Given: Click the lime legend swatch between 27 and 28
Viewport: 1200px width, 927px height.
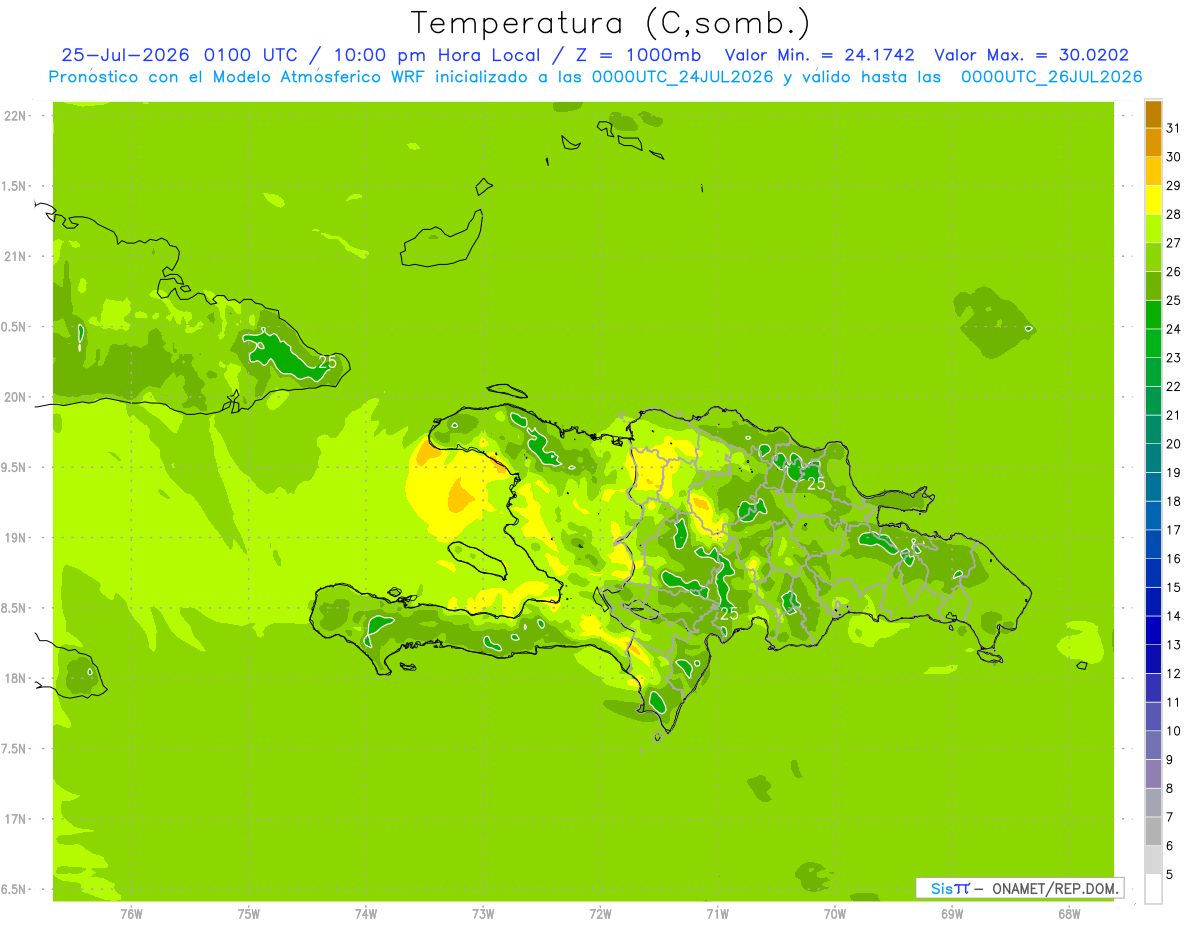Looking at the screenshot, I should [1153, 228].
